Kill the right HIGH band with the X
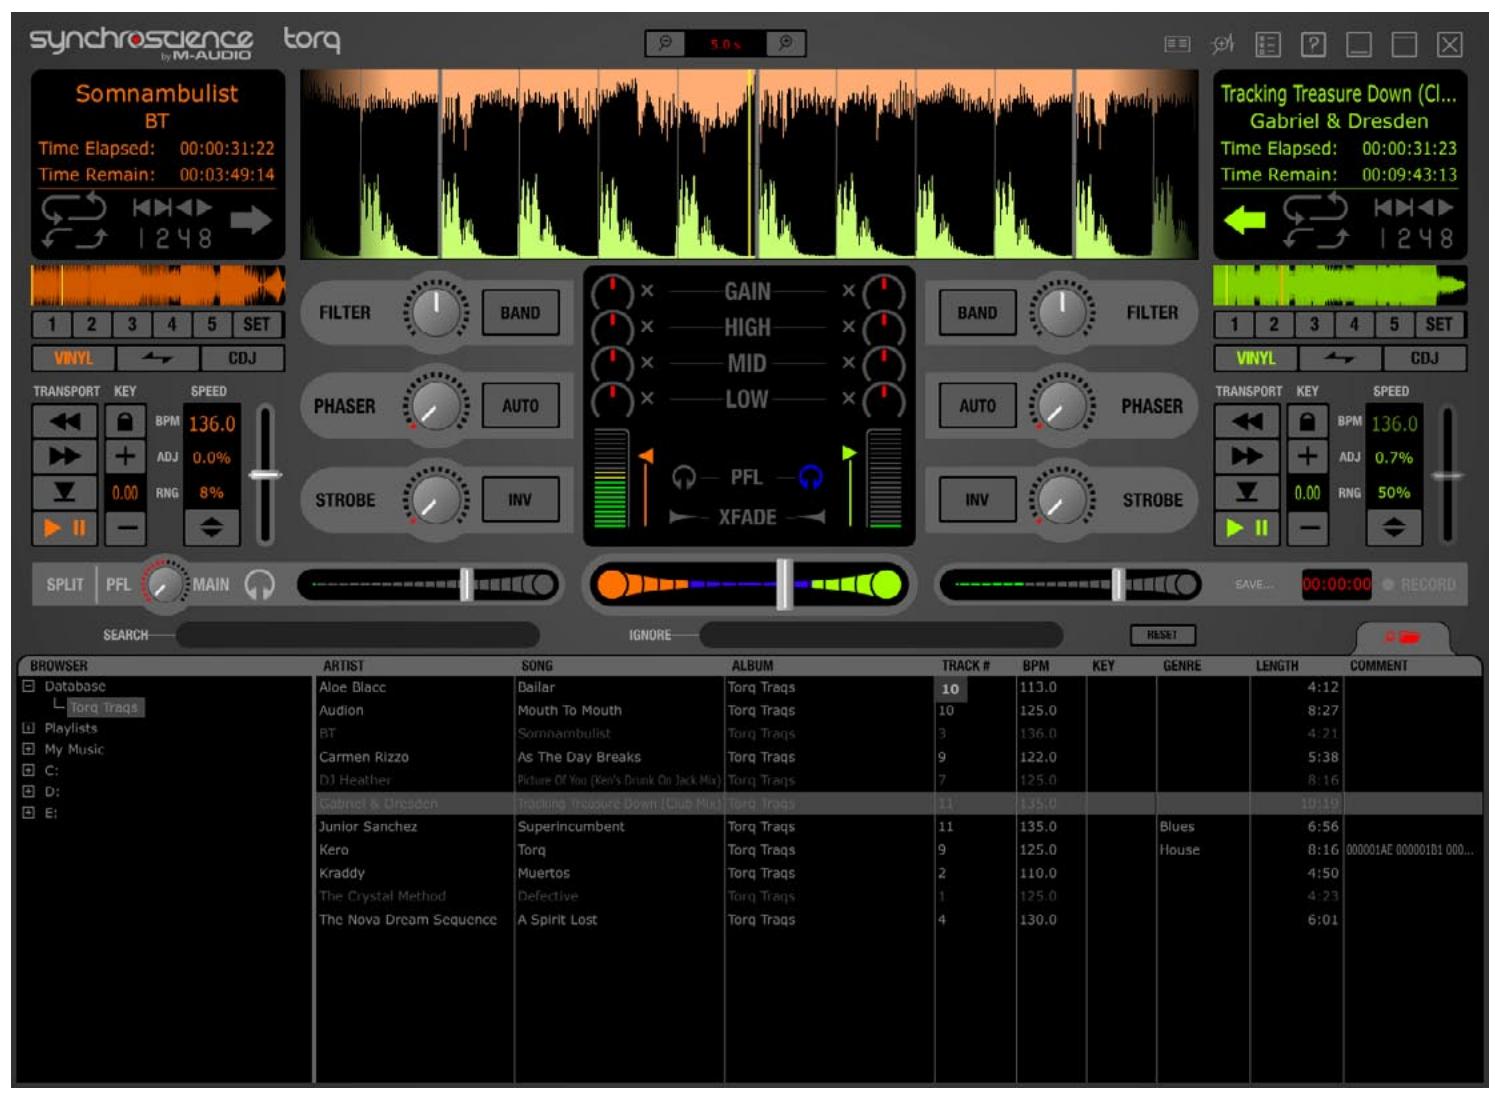The width and height of the screenshot is (1495, 1093). coord(848,327)
